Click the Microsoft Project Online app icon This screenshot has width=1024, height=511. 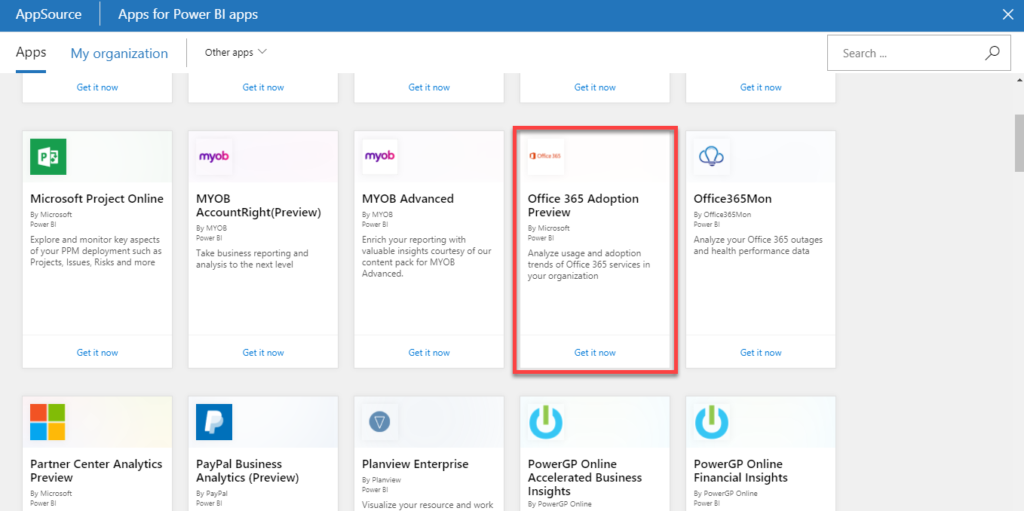(48, 157)
